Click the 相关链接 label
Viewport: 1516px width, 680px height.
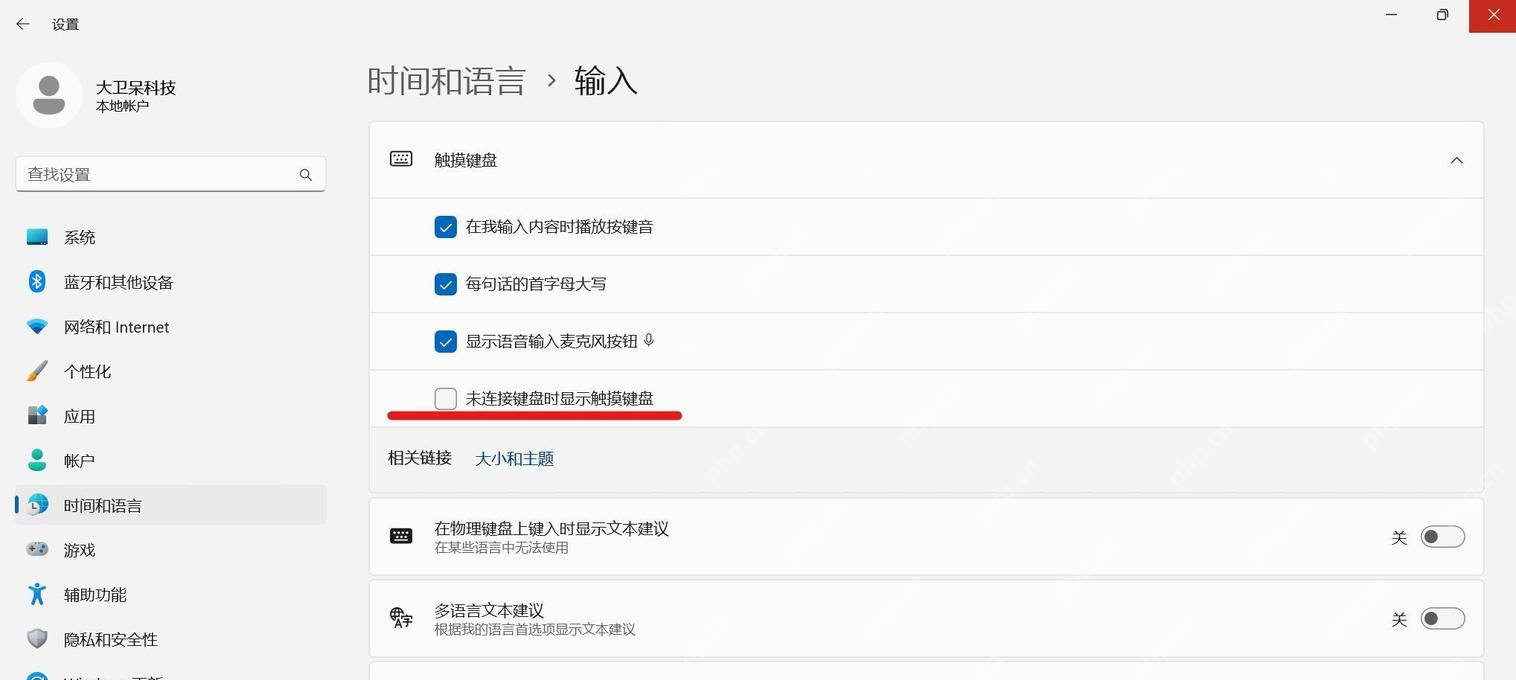[420, 458]
